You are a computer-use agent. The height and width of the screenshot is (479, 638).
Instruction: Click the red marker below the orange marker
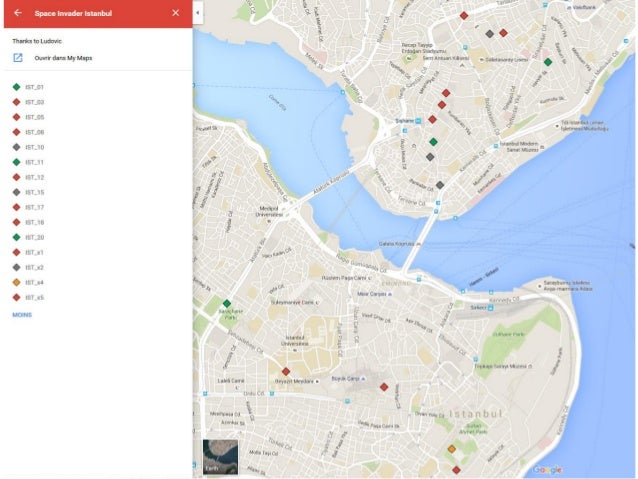456,470
